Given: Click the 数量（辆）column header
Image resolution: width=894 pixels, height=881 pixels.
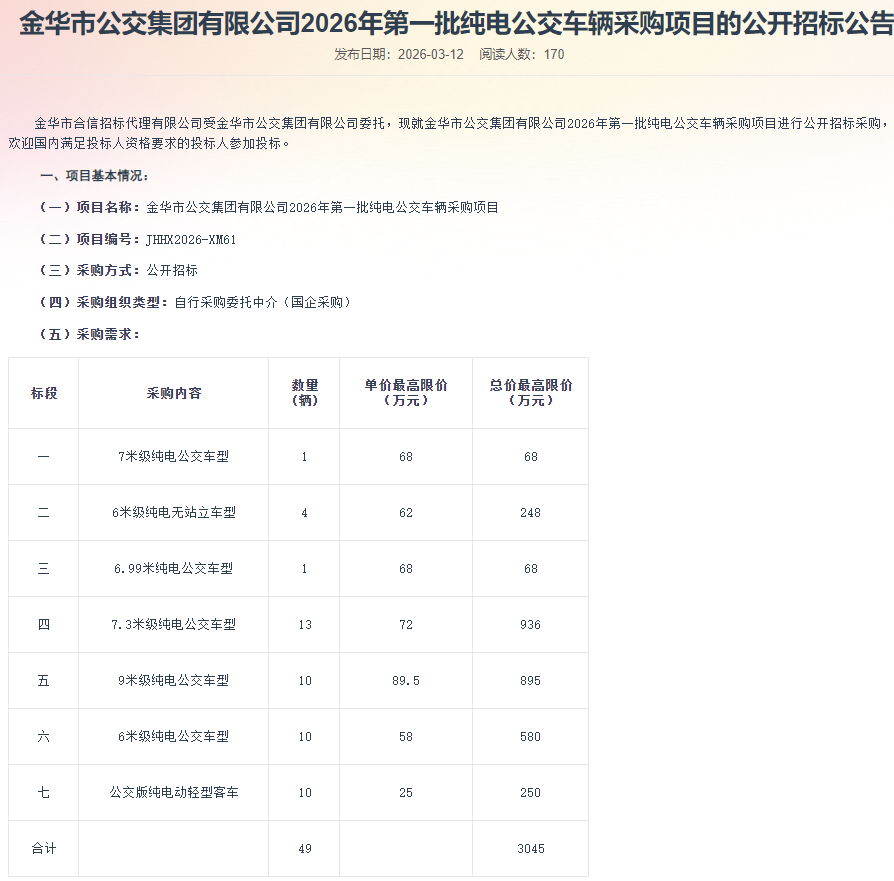Looking at the screenshot, I should (x=303, y=393).
